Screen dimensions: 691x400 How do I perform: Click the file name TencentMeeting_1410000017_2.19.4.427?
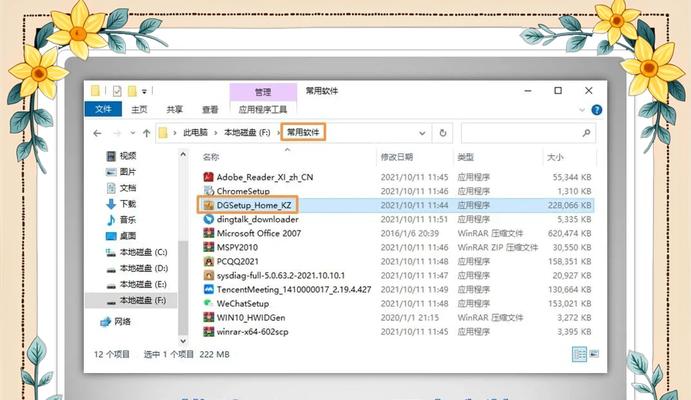click(x=294, y=289)
